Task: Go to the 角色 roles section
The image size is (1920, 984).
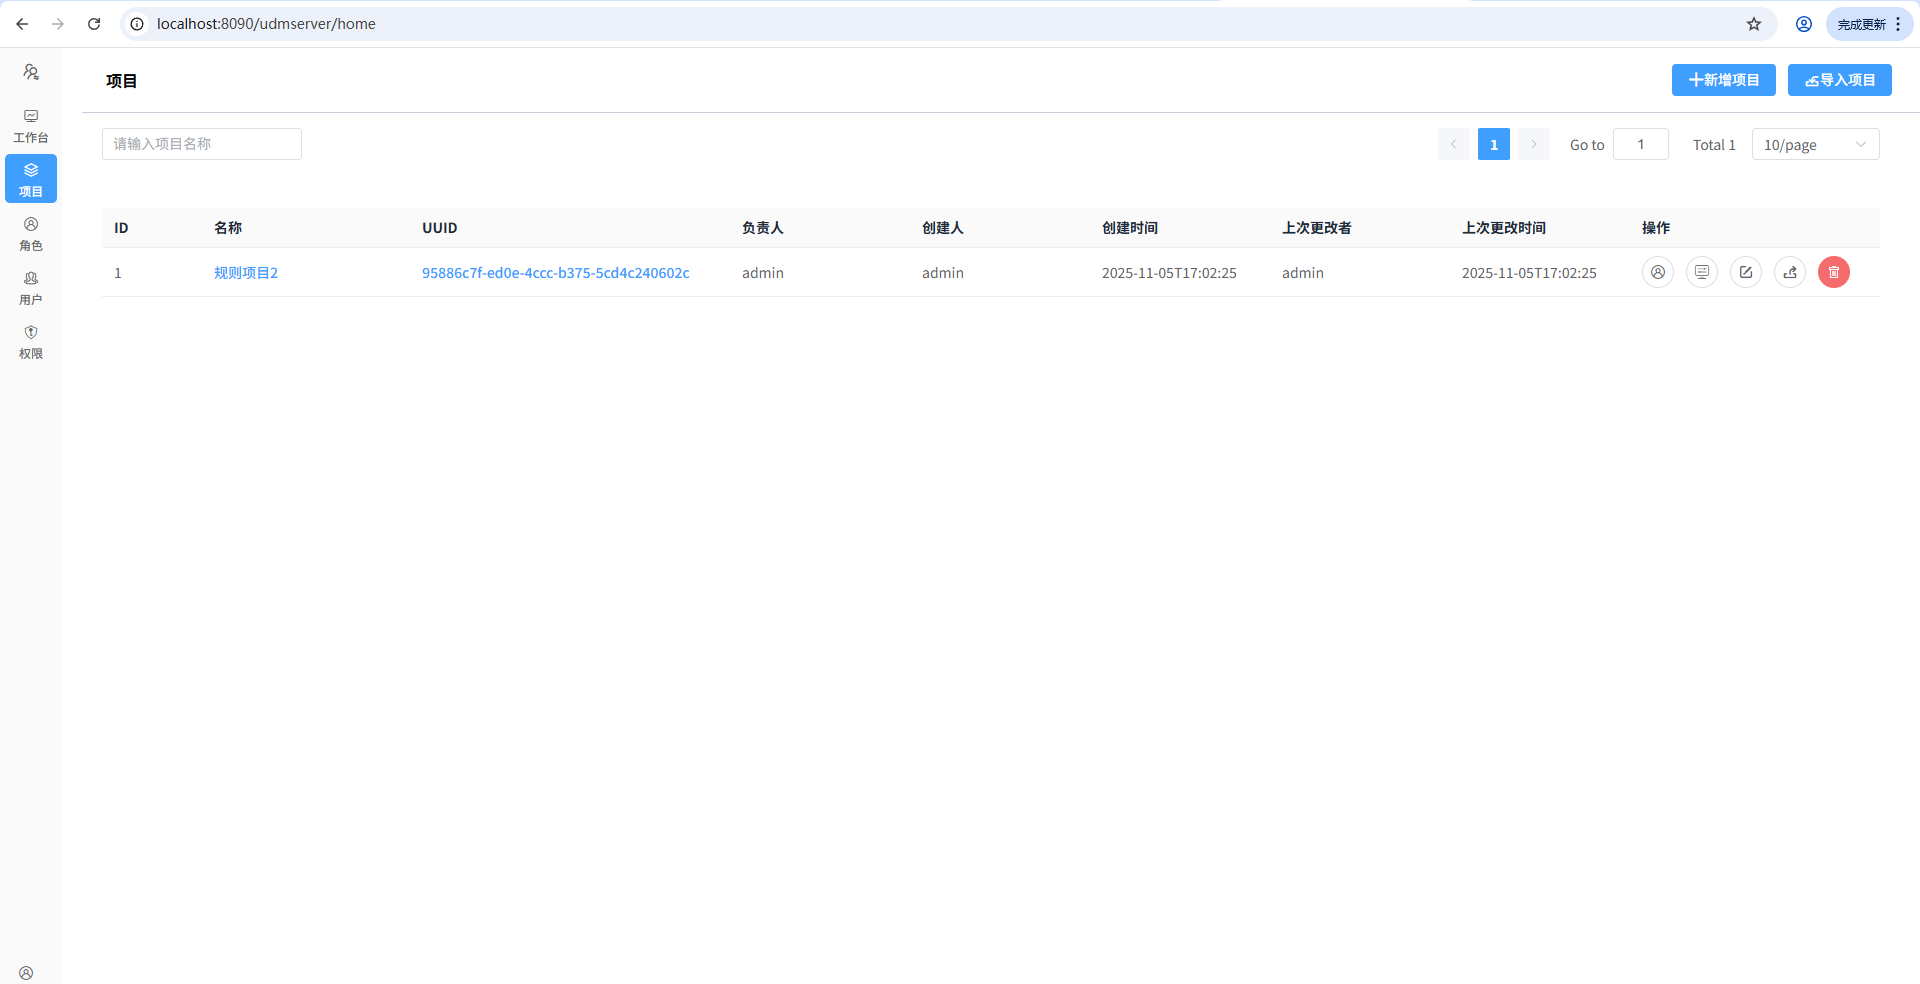Action: (31, 233)
